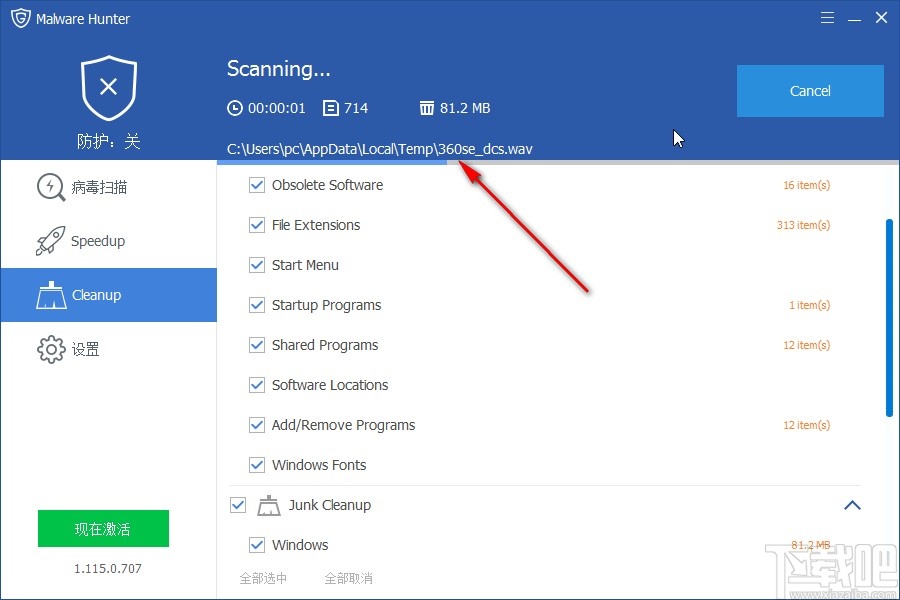Click the broom icon next to Junk Cleanup
Image resolution: width=900 pixels, height=600 pixels.
(x=268, y=505)
